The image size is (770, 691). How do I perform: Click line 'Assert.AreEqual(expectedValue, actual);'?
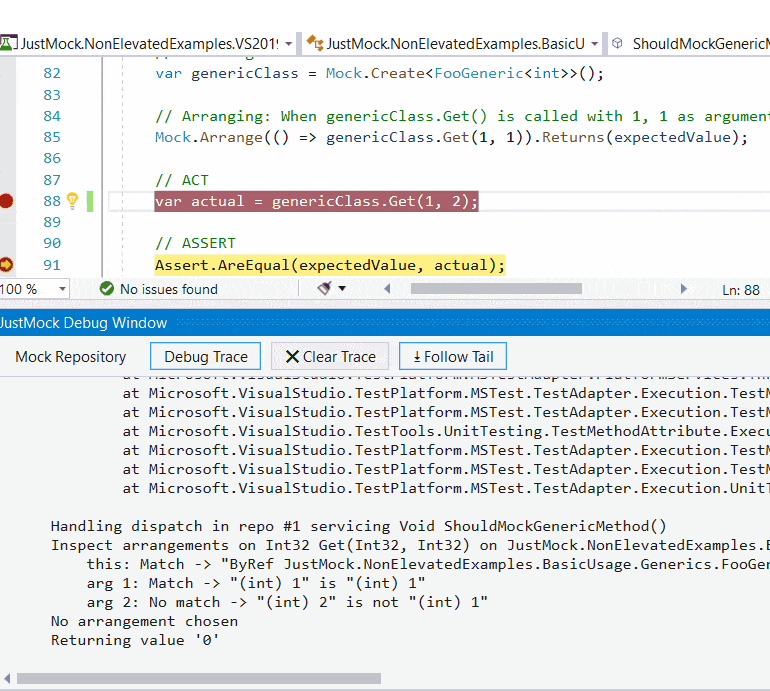pyautogui.click(x=330, y=265)
